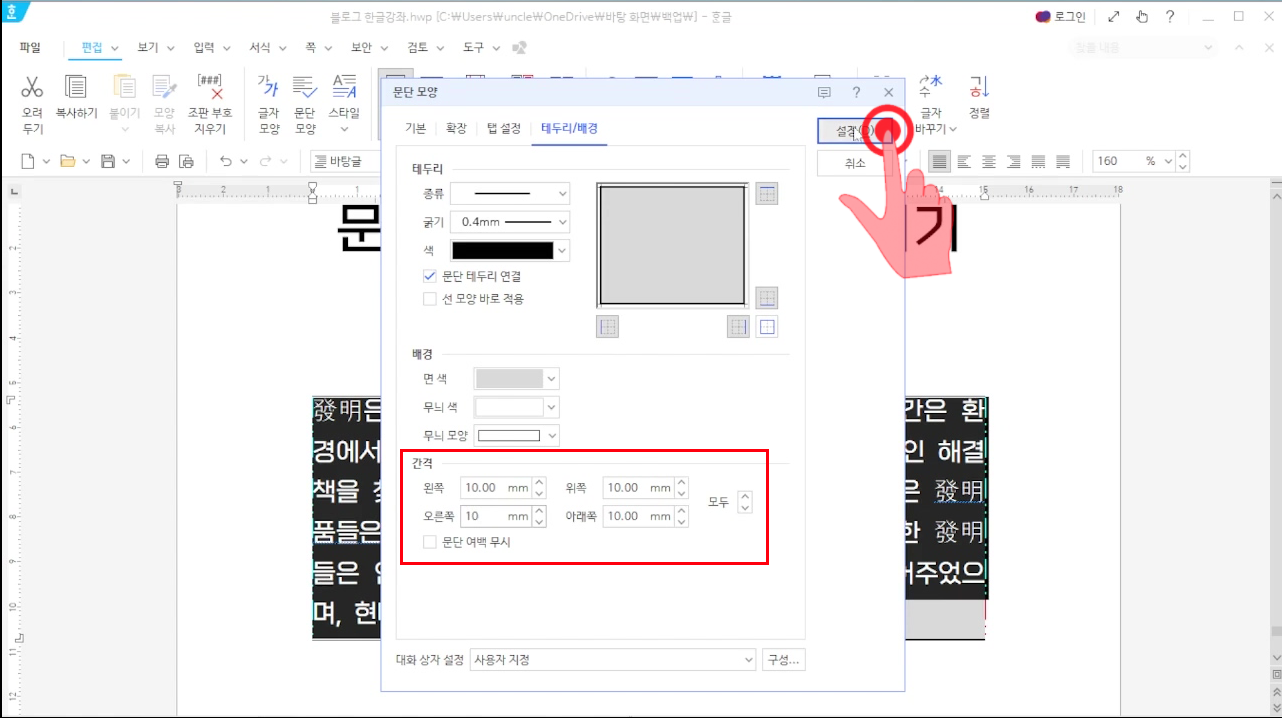
Task: Click the New Document icon
Action: (28, 161)
